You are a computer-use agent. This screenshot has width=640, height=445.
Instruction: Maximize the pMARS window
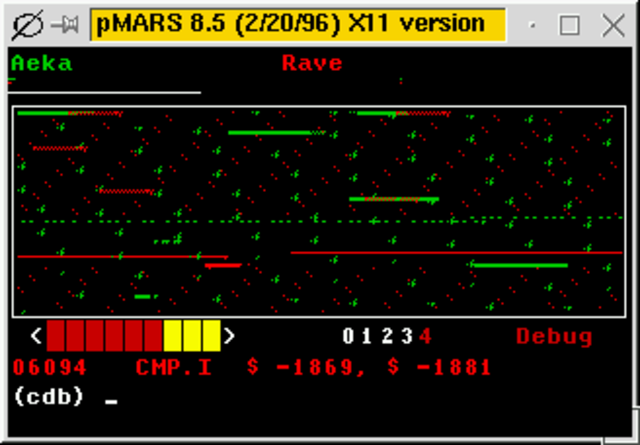(x=569, y=25)
